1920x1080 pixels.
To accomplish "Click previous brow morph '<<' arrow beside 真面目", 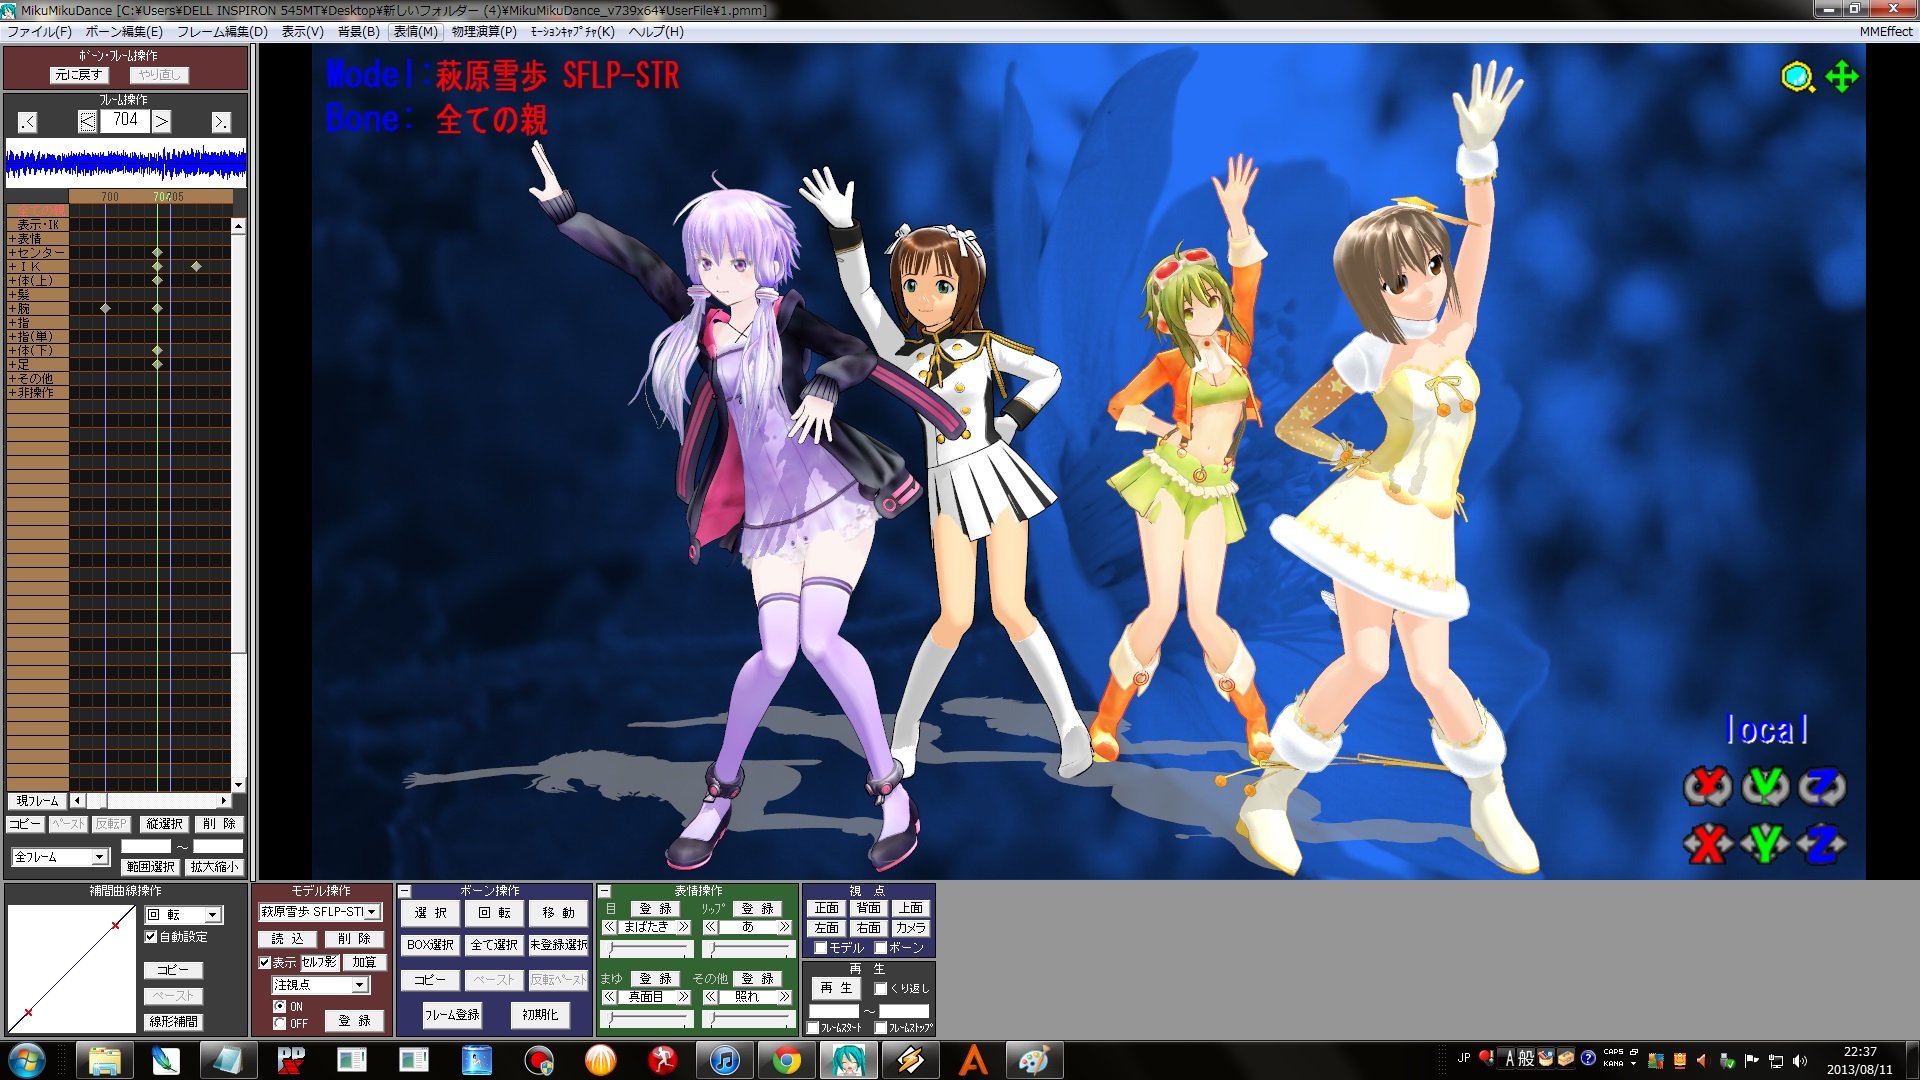I will [x=609, y=997].
